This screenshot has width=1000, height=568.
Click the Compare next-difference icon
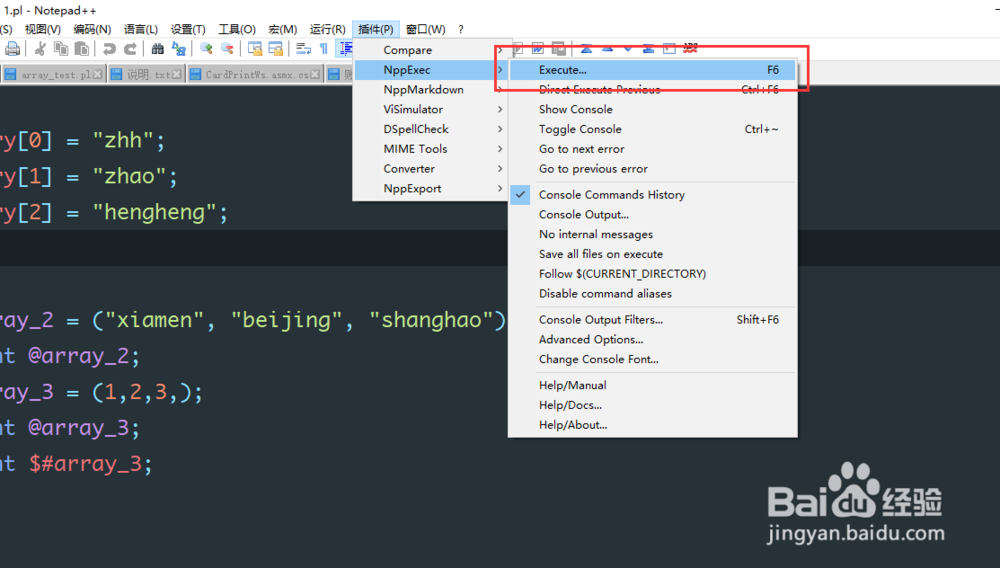(x=628, y=48)
